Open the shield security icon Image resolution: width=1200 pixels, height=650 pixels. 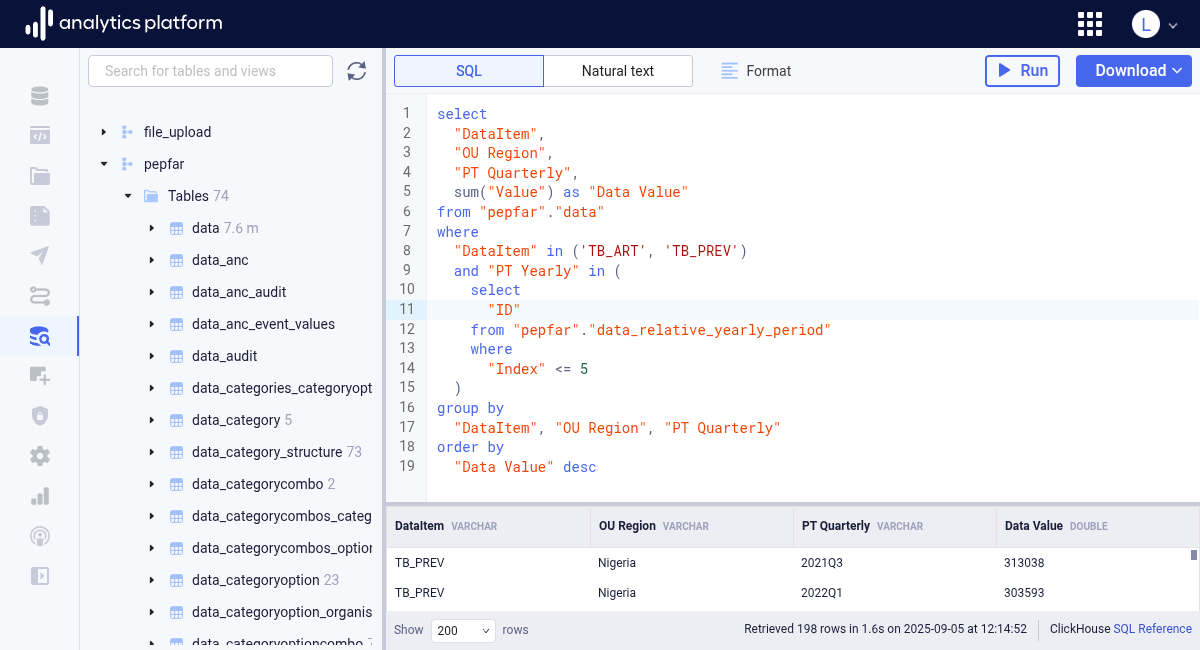tap(40, 416)
